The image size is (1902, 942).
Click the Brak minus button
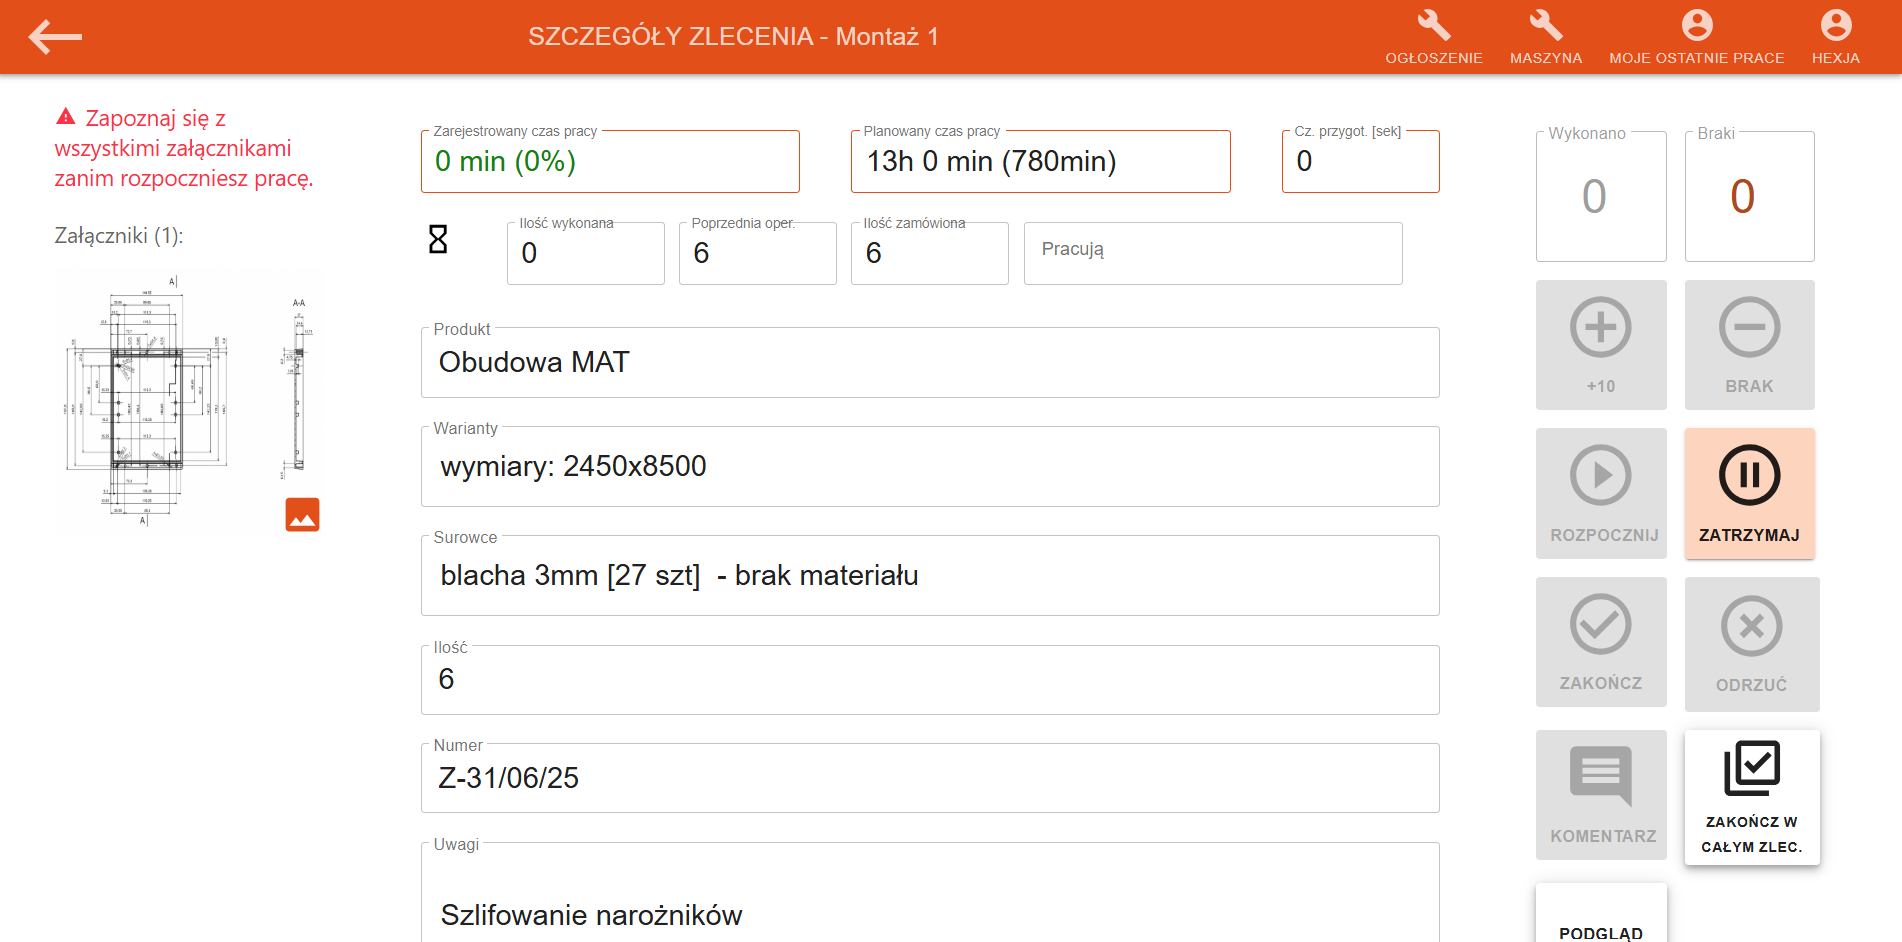(x=1749, y=345)
